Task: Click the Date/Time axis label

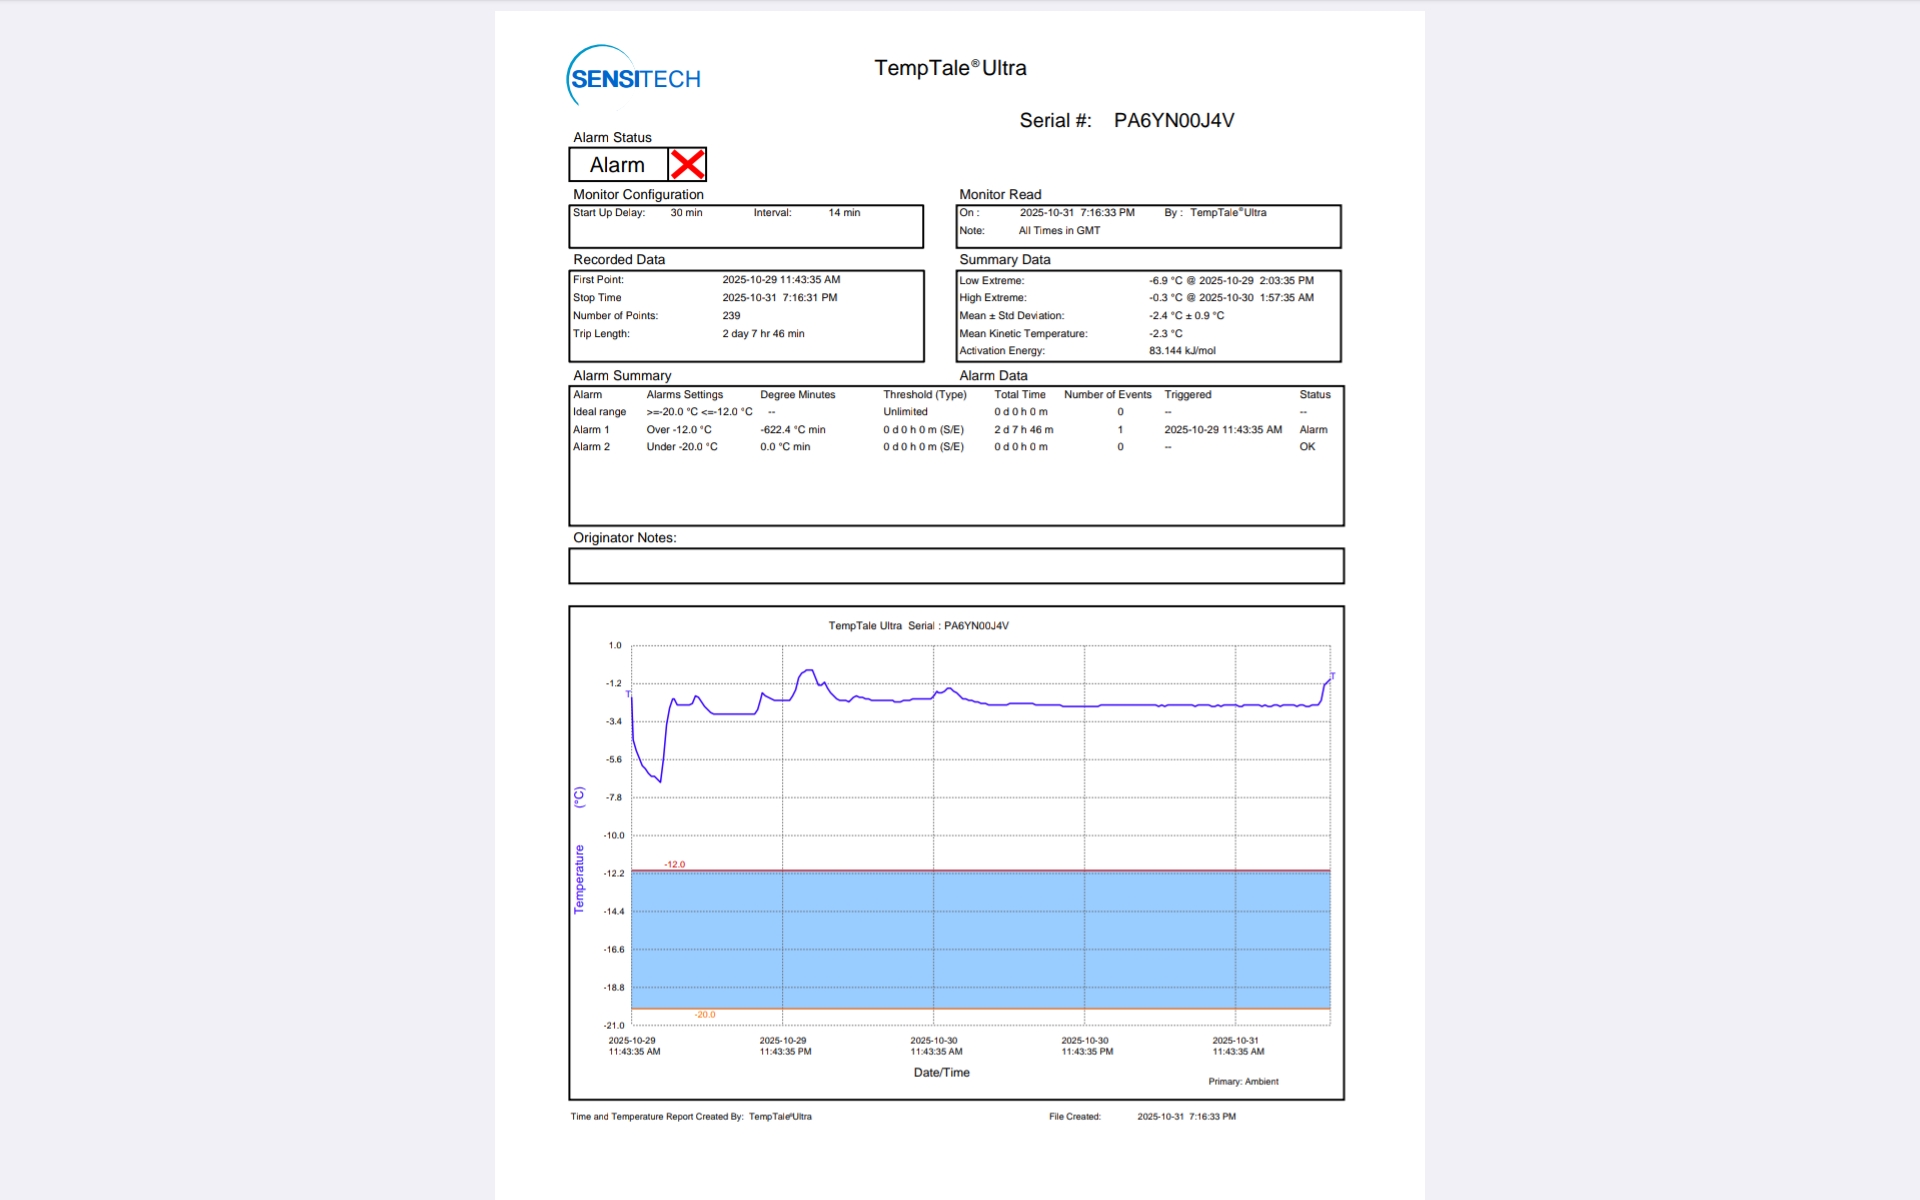Action: [x=941, y=1073]
